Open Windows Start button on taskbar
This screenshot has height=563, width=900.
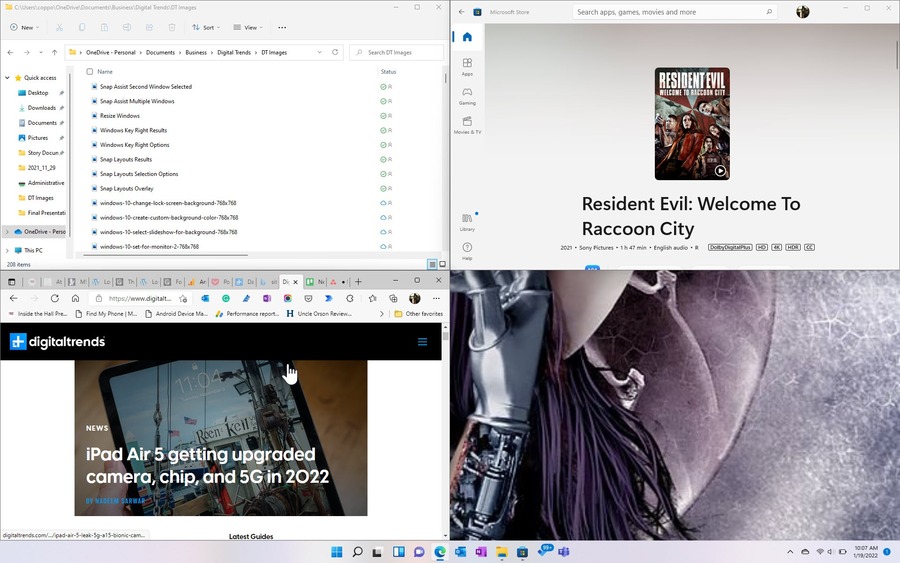click(x=336, y=552)
